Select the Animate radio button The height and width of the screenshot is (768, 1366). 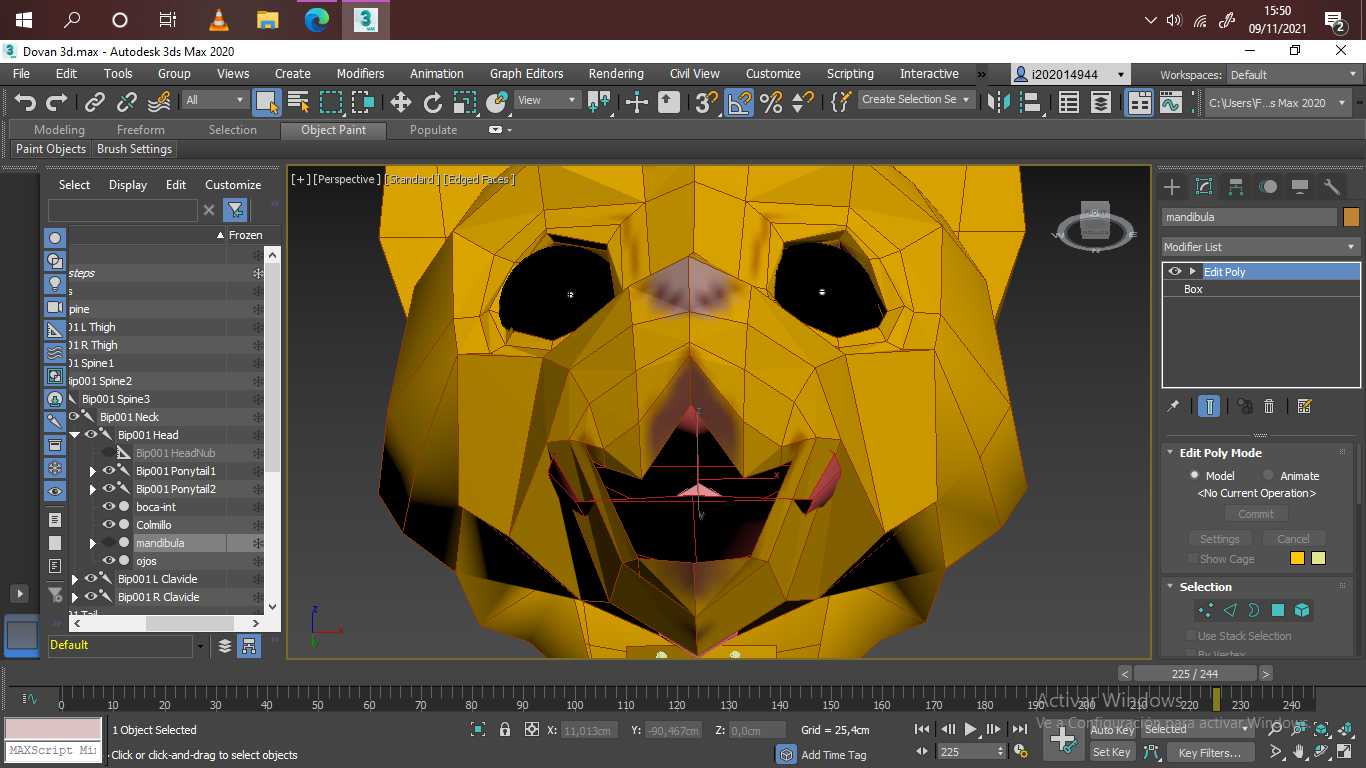(x=1268, y=475)
